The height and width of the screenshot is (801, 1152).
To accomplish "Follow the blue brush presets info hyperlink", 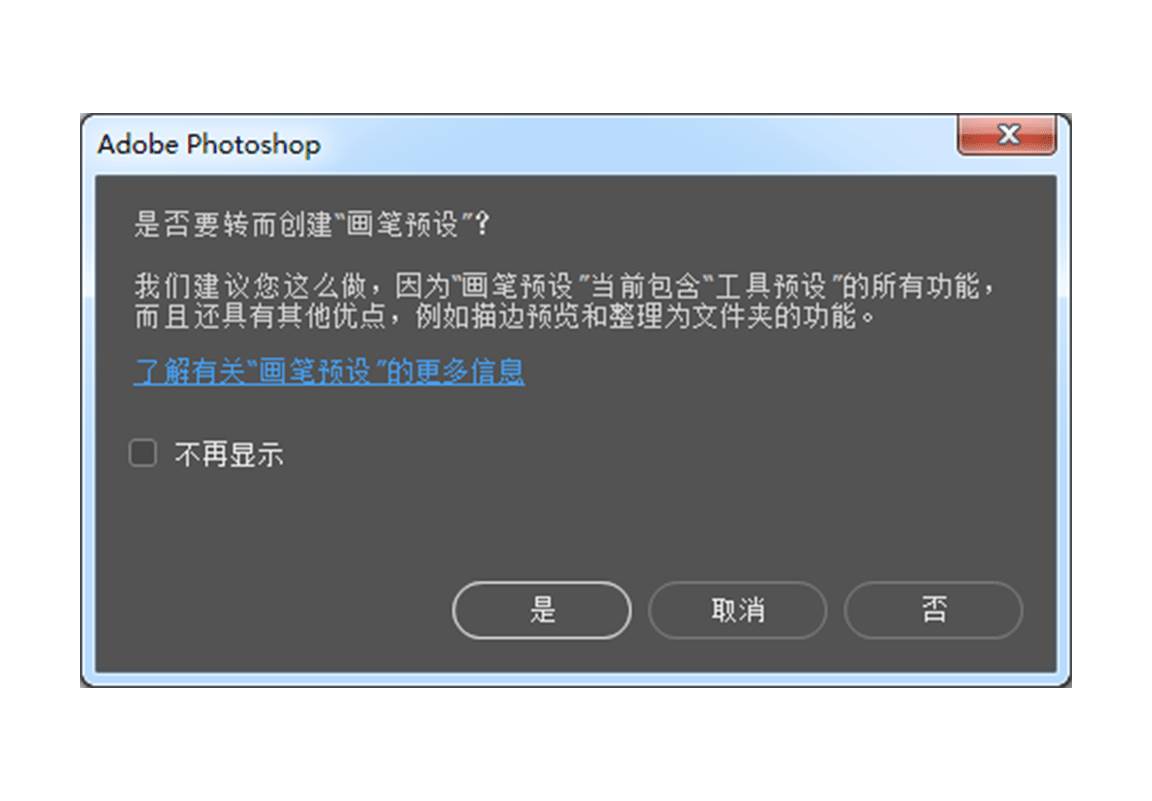I will (x=329, y=371).
